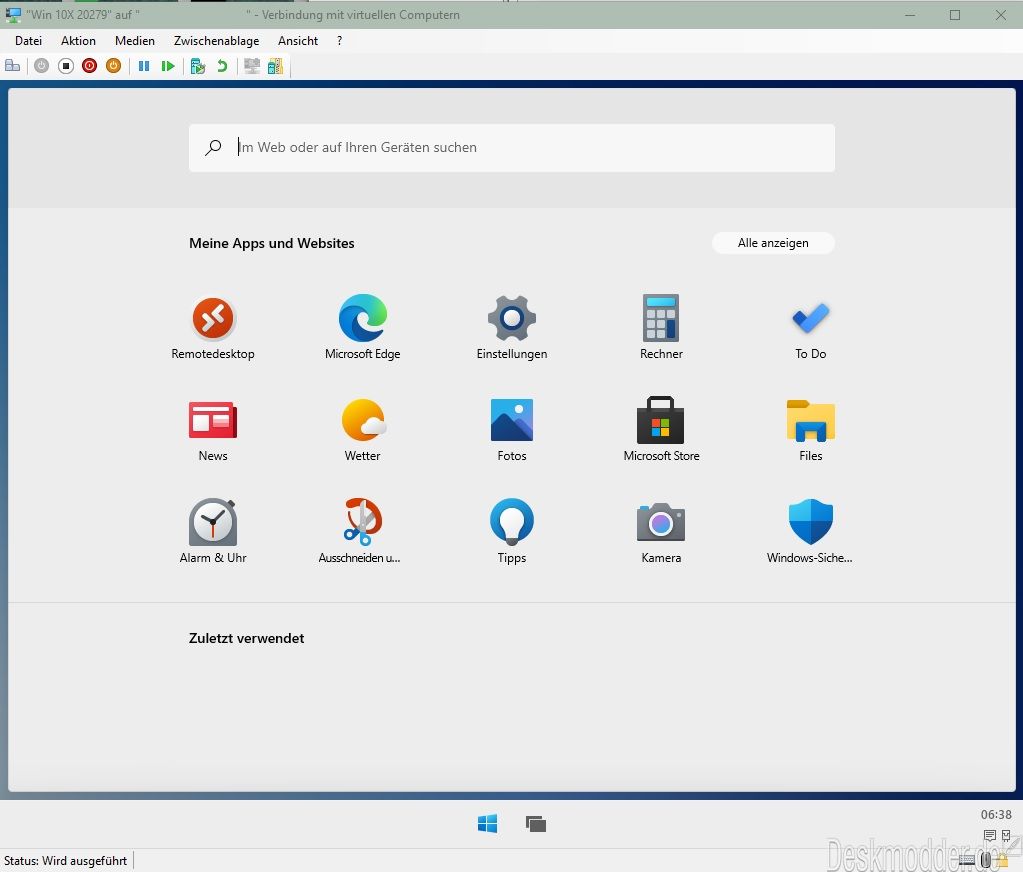
Task: Open the ? help menu
Action: 339,40
